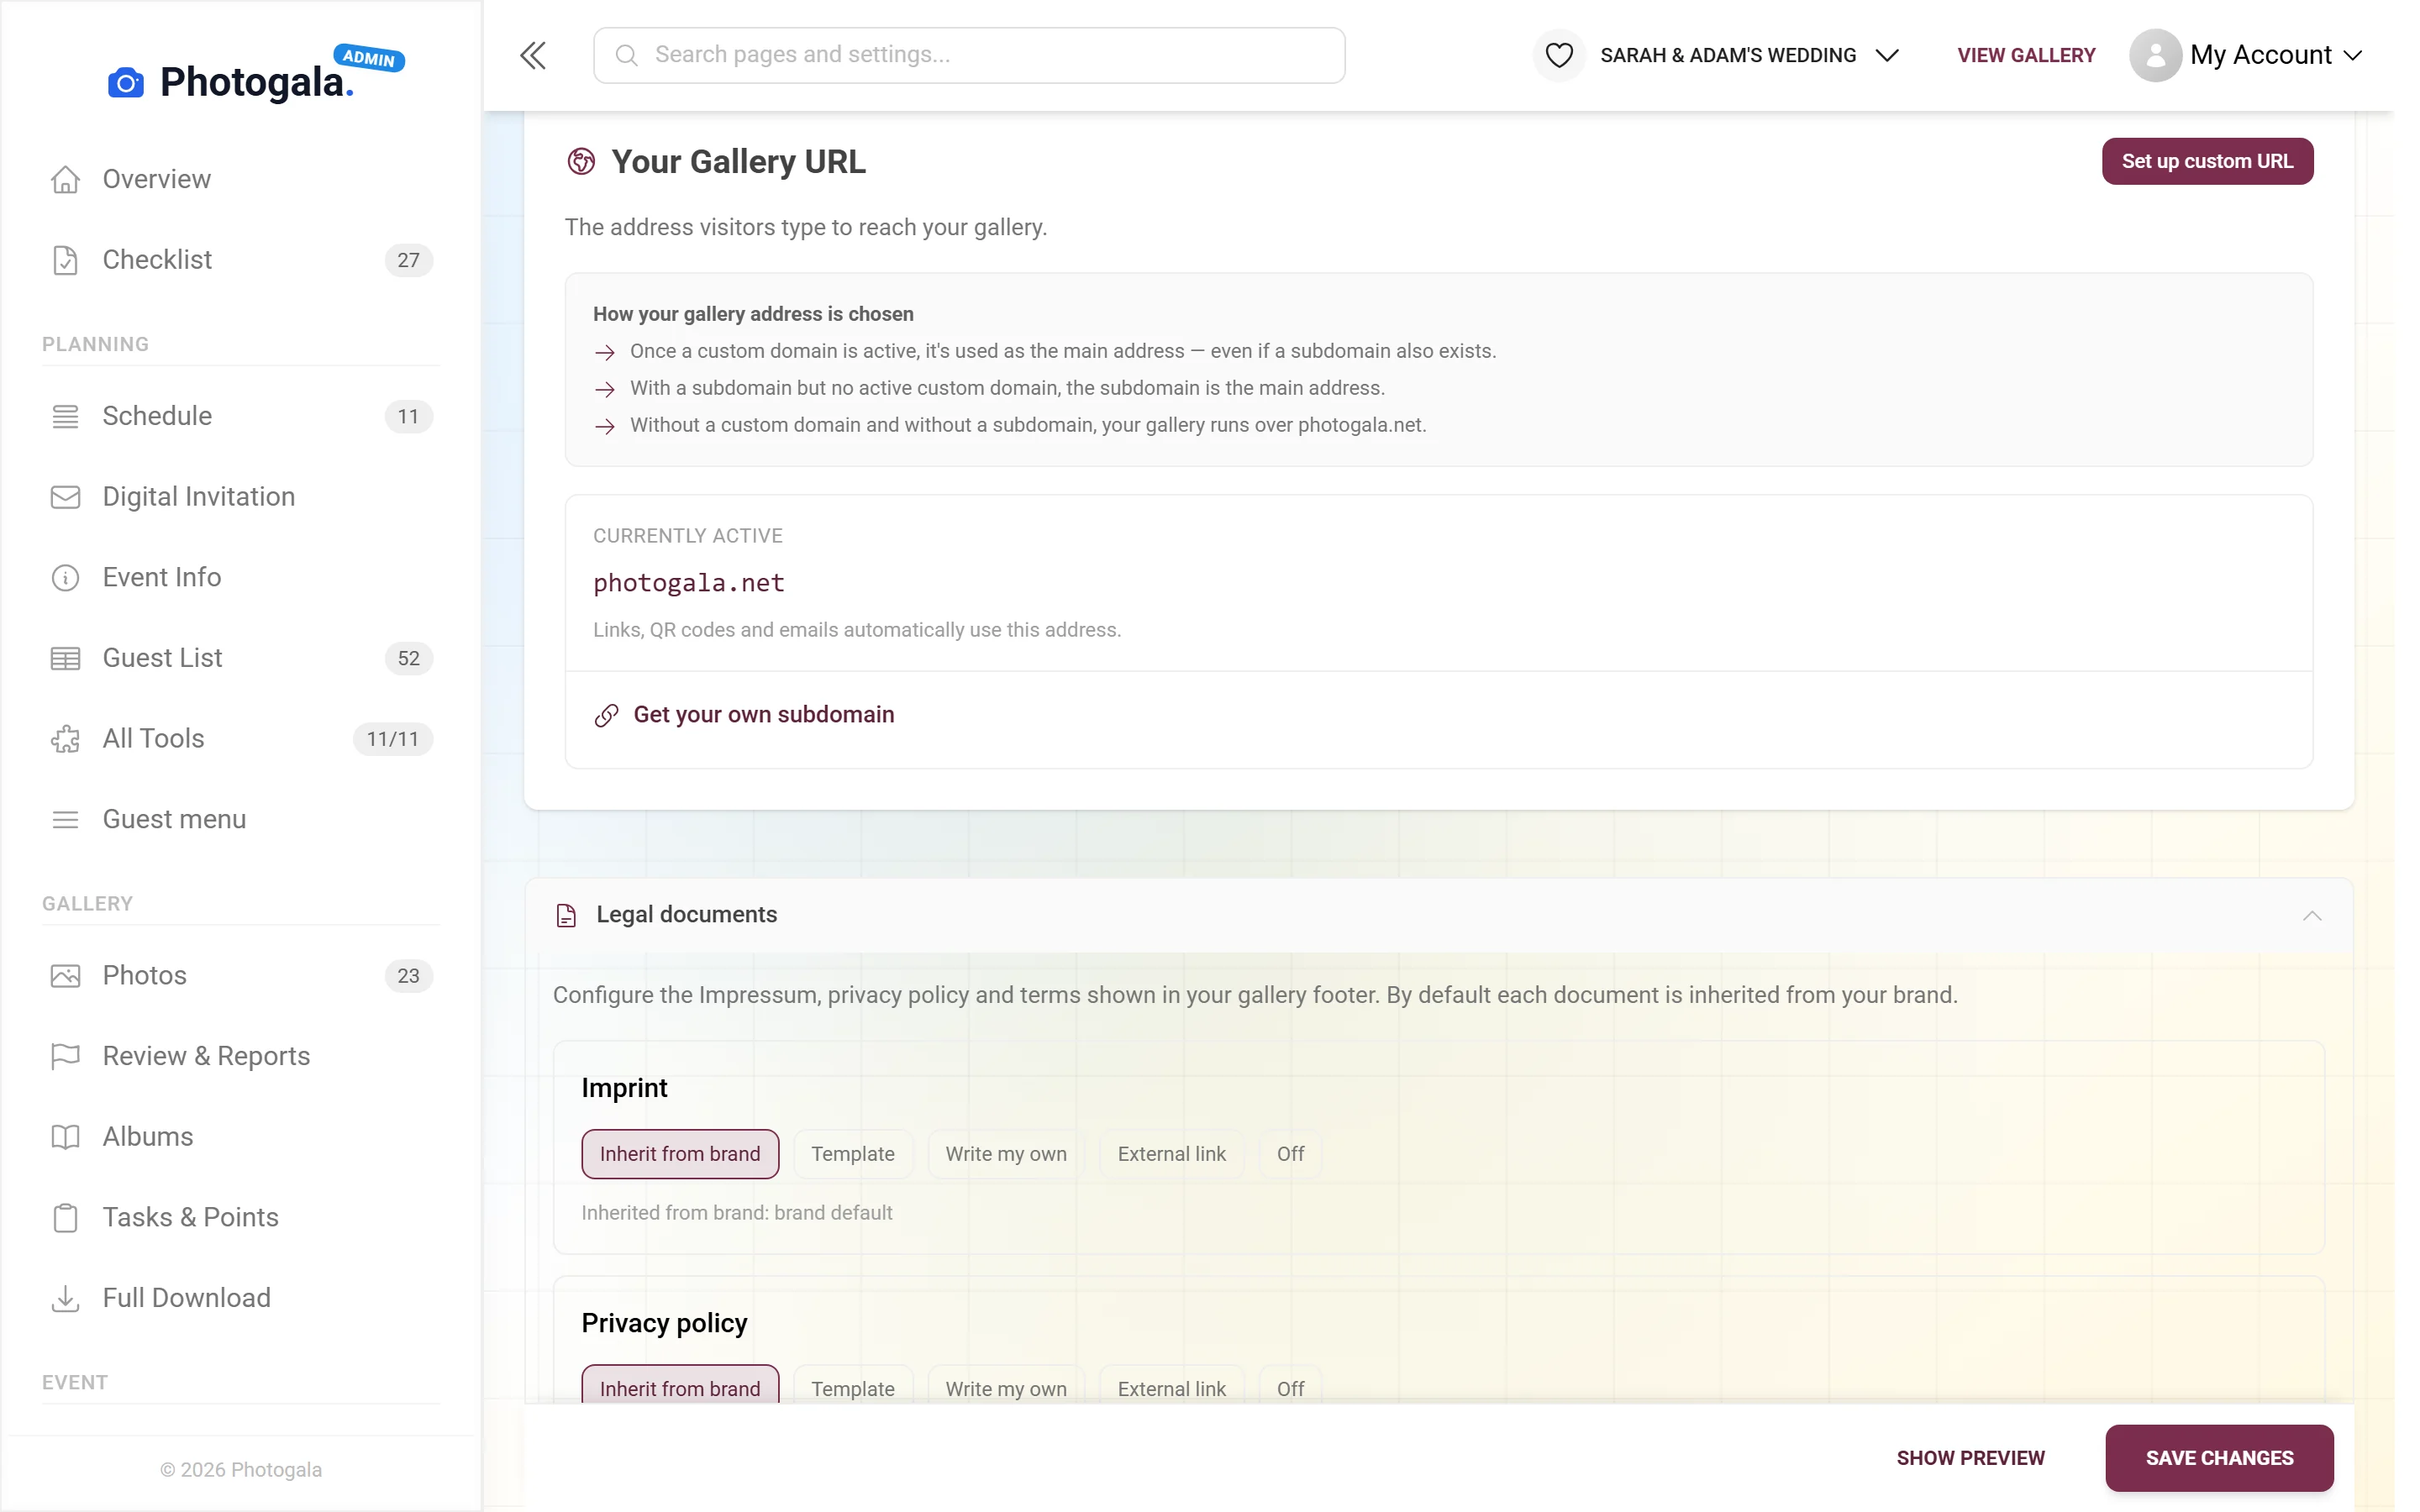
Task: Select Privacy policy Inherit from brand option
Action: tap(680, 1387)
